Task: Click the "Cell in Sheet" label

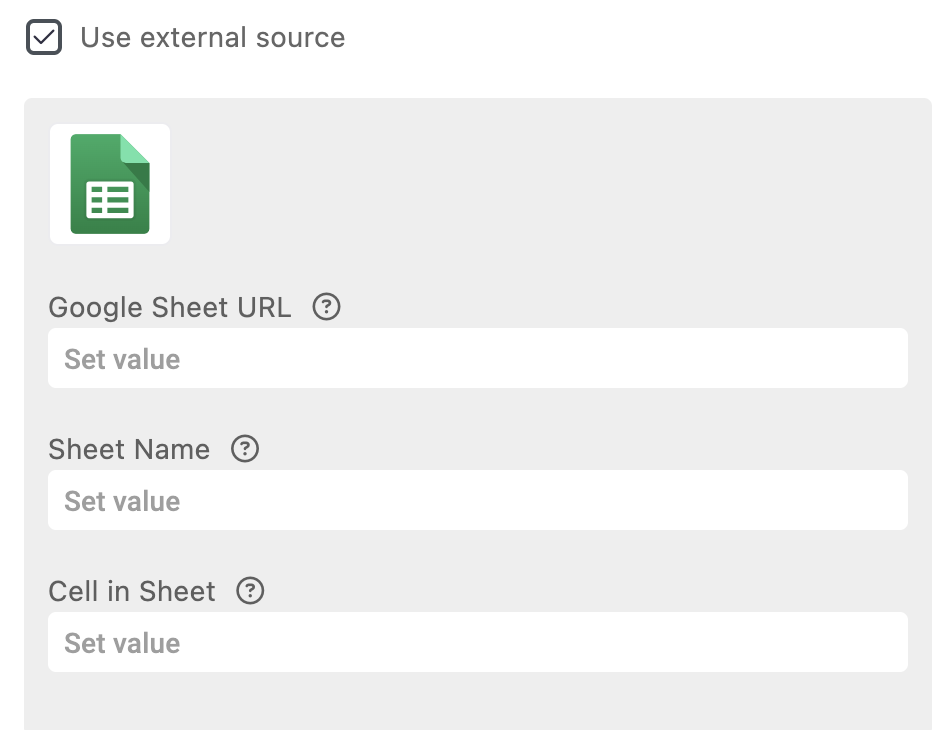Action: click(132, 591)
